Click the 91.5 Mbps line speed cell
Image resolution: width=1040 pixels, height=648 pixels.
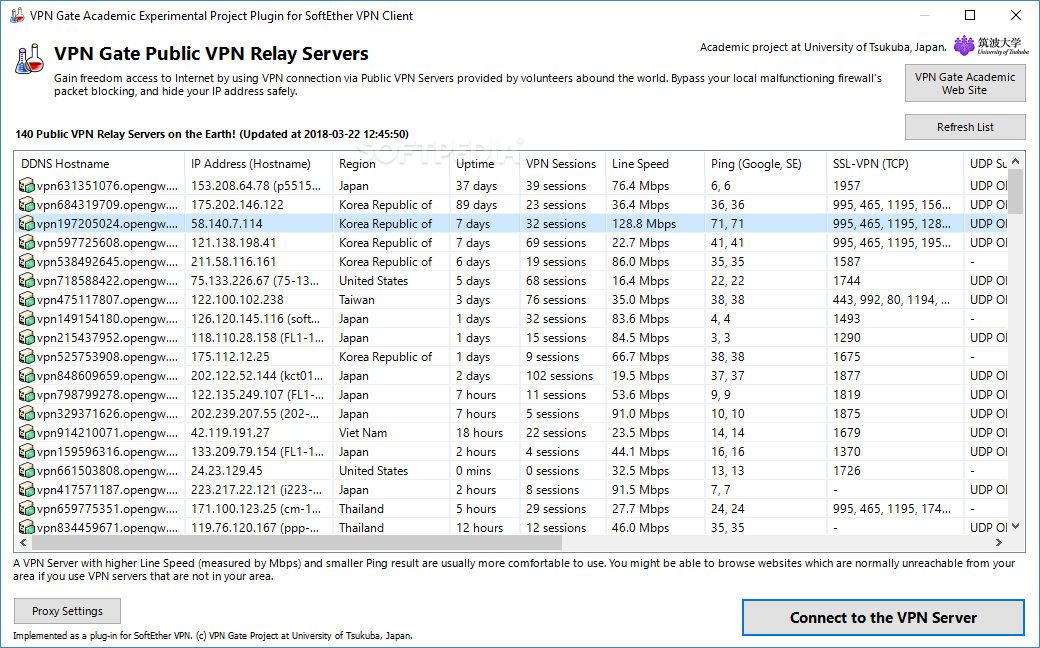641,490
